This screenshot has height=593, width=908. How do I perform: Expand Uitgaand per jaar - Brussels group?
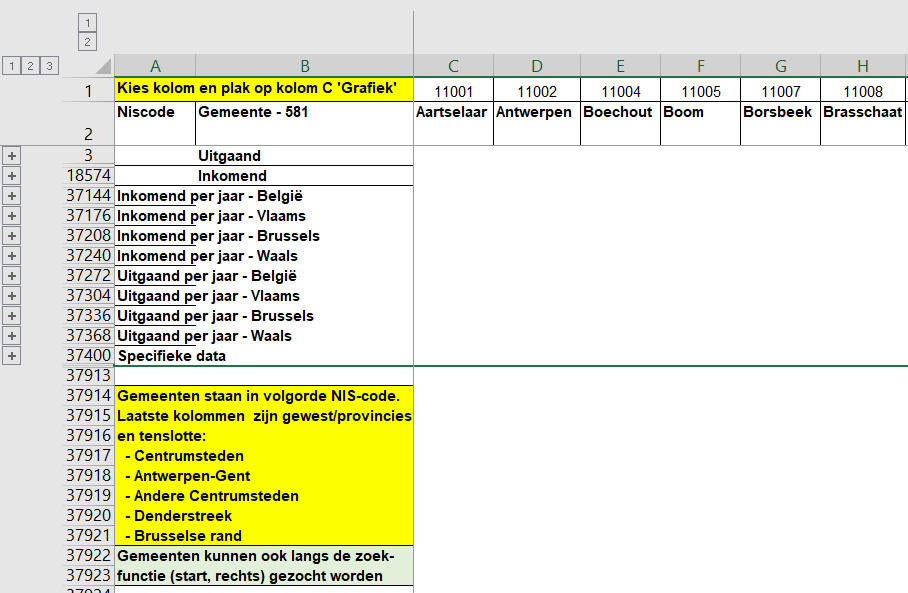pyautogui.click(x=12, y=316)
